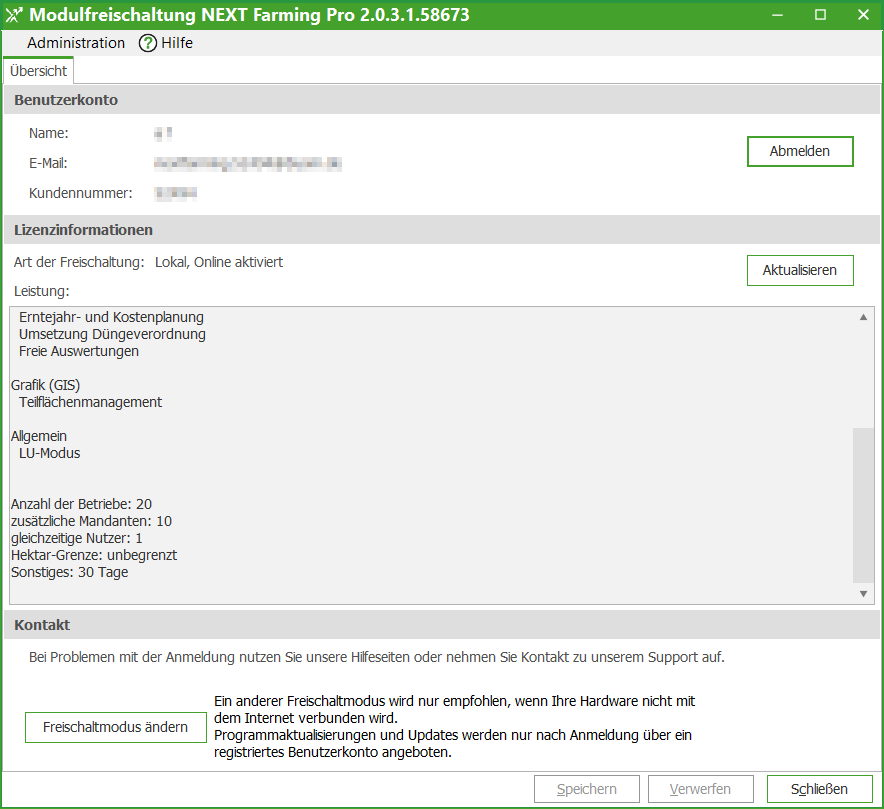Click the Leistung list scroll-up arrow
The height and width of the screenshot is (809, 884).
pos(863,317)
